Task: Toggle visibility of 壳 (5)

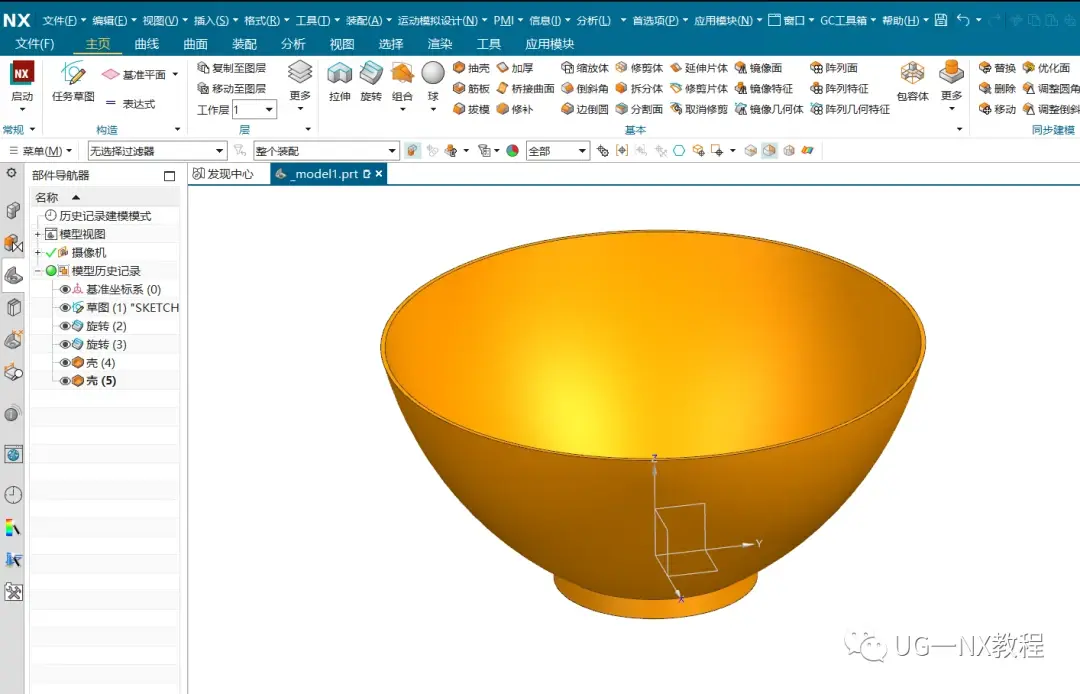Action: coord(65,381)
